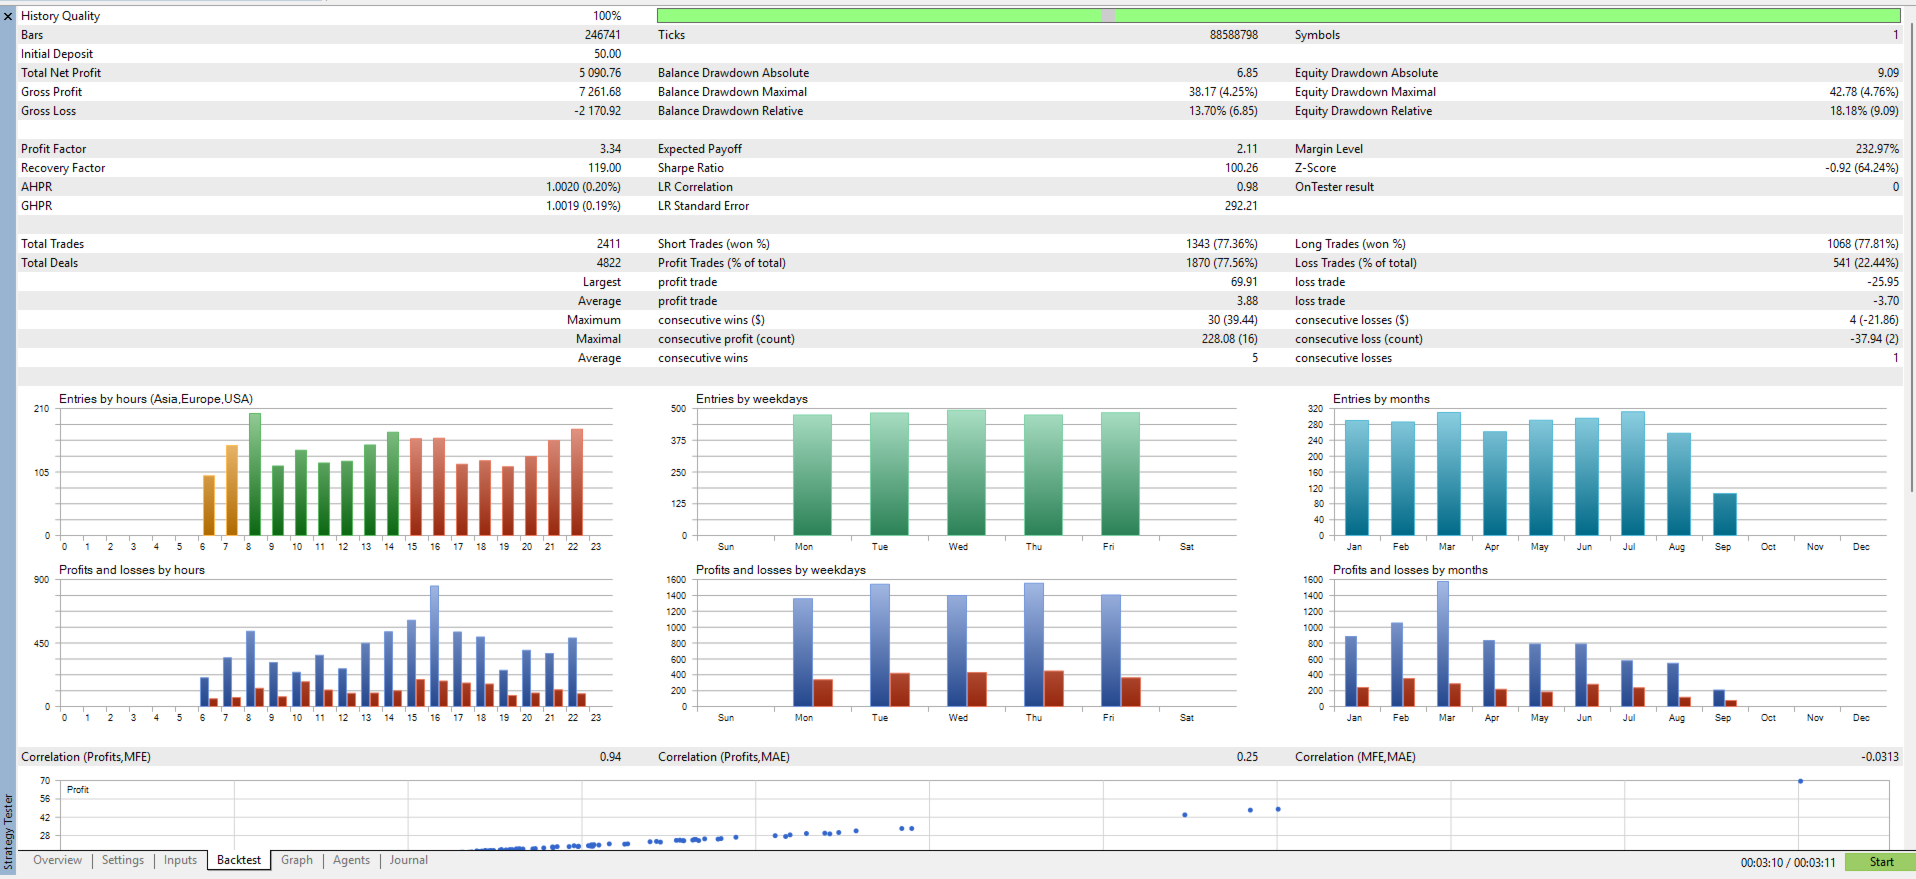The width and height of the screenshot is (1916, 879).
Task: Click the History Quality green progress bar
Action: pyautogui.click(x=1278, y=15)
